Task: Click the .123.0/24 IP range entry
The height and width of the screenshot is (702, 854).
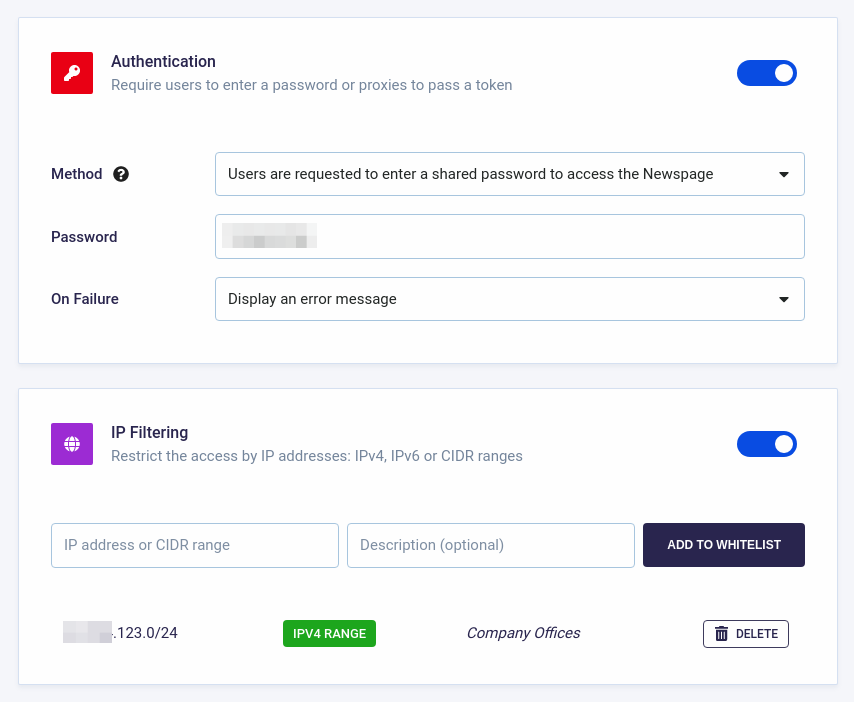Action: (120, 632)
